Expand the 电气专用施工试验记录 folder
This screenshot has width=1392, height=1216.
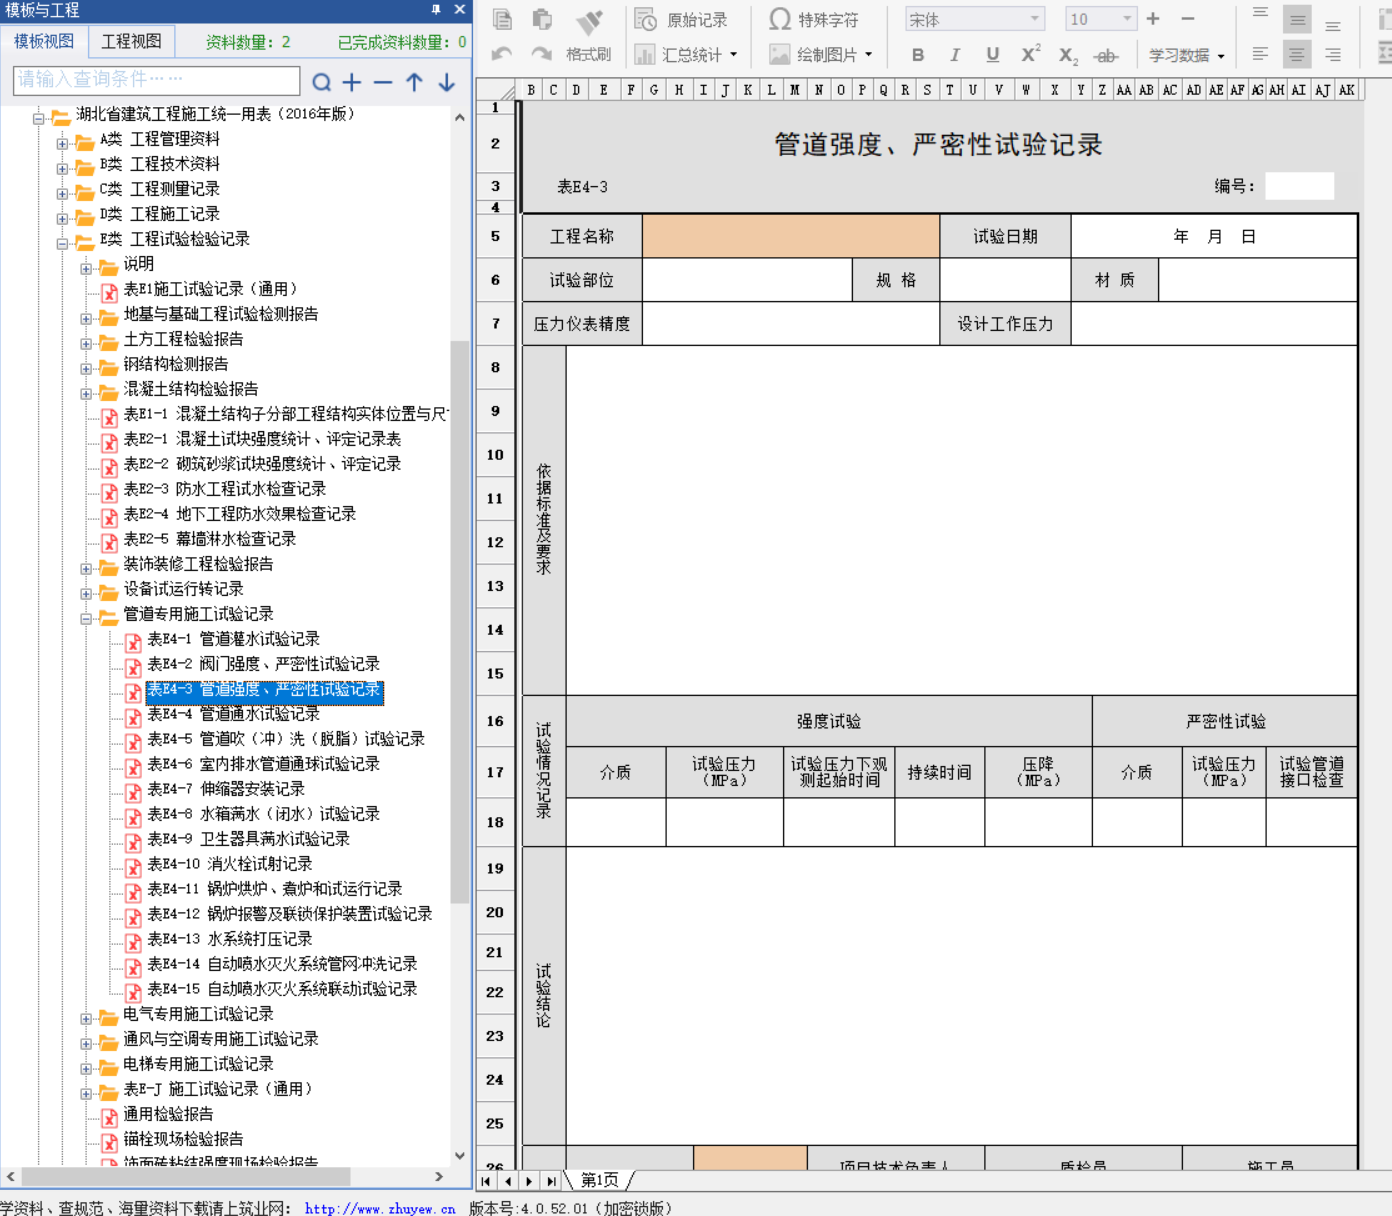[86, 1019]
